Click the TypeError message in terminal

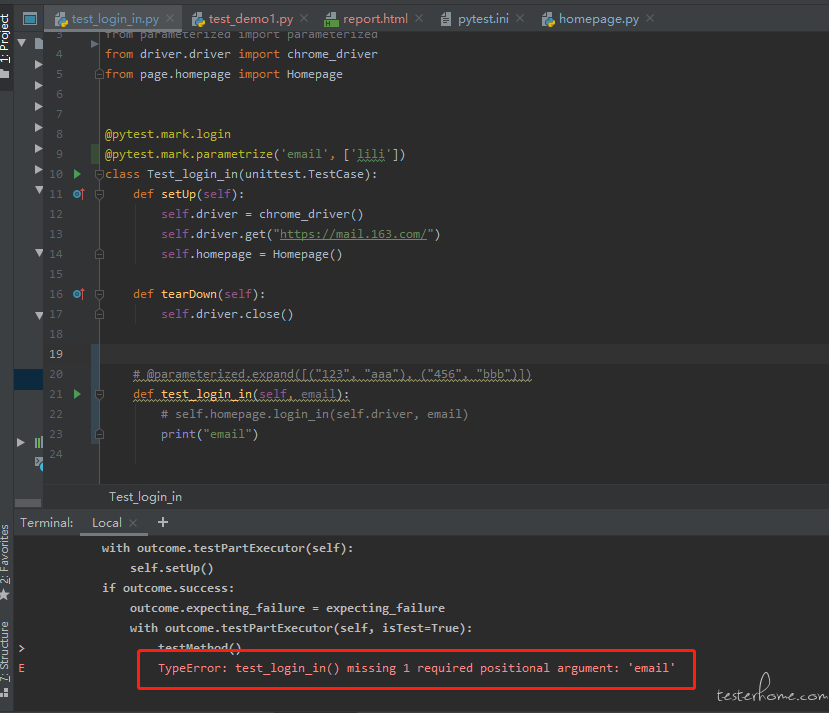416,668
